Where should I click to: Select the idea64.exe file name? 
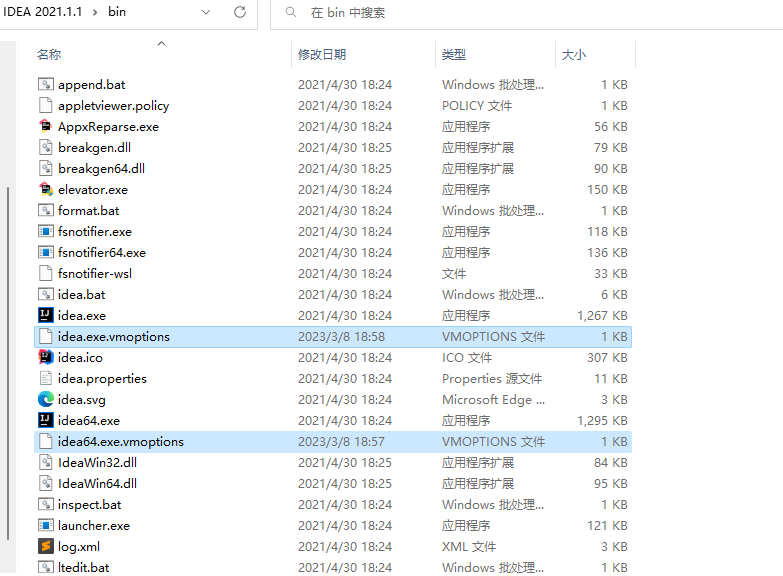click(89, 421)
